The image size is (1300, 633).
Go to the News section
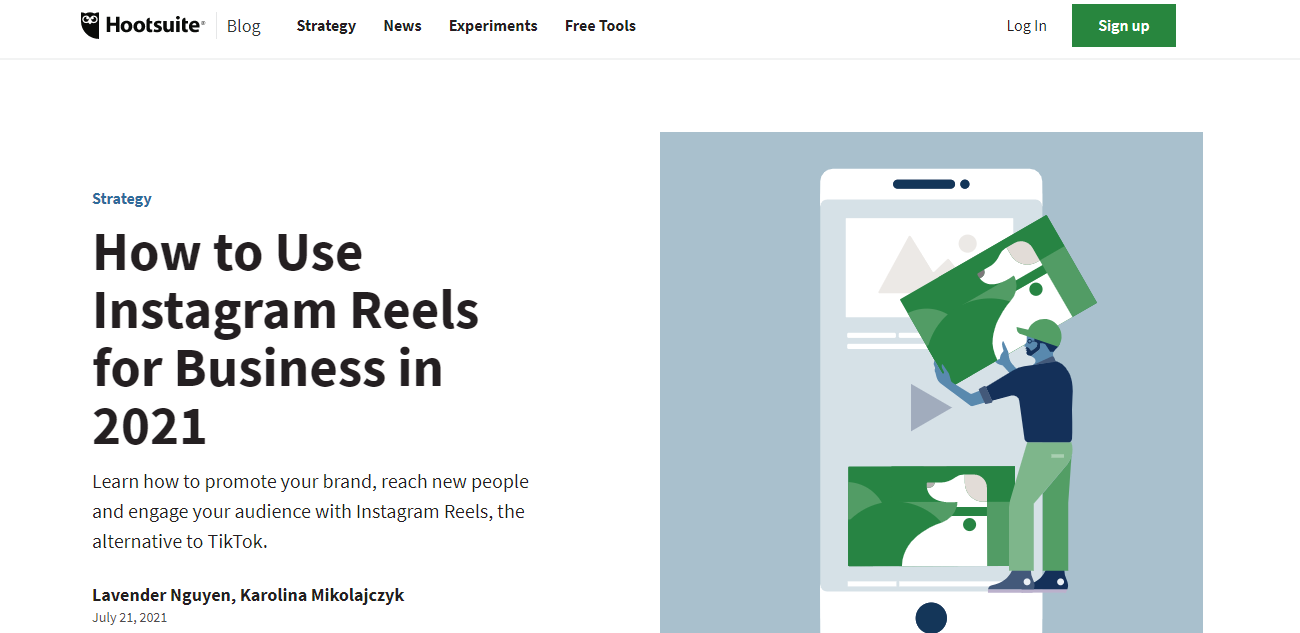(402, 26)
